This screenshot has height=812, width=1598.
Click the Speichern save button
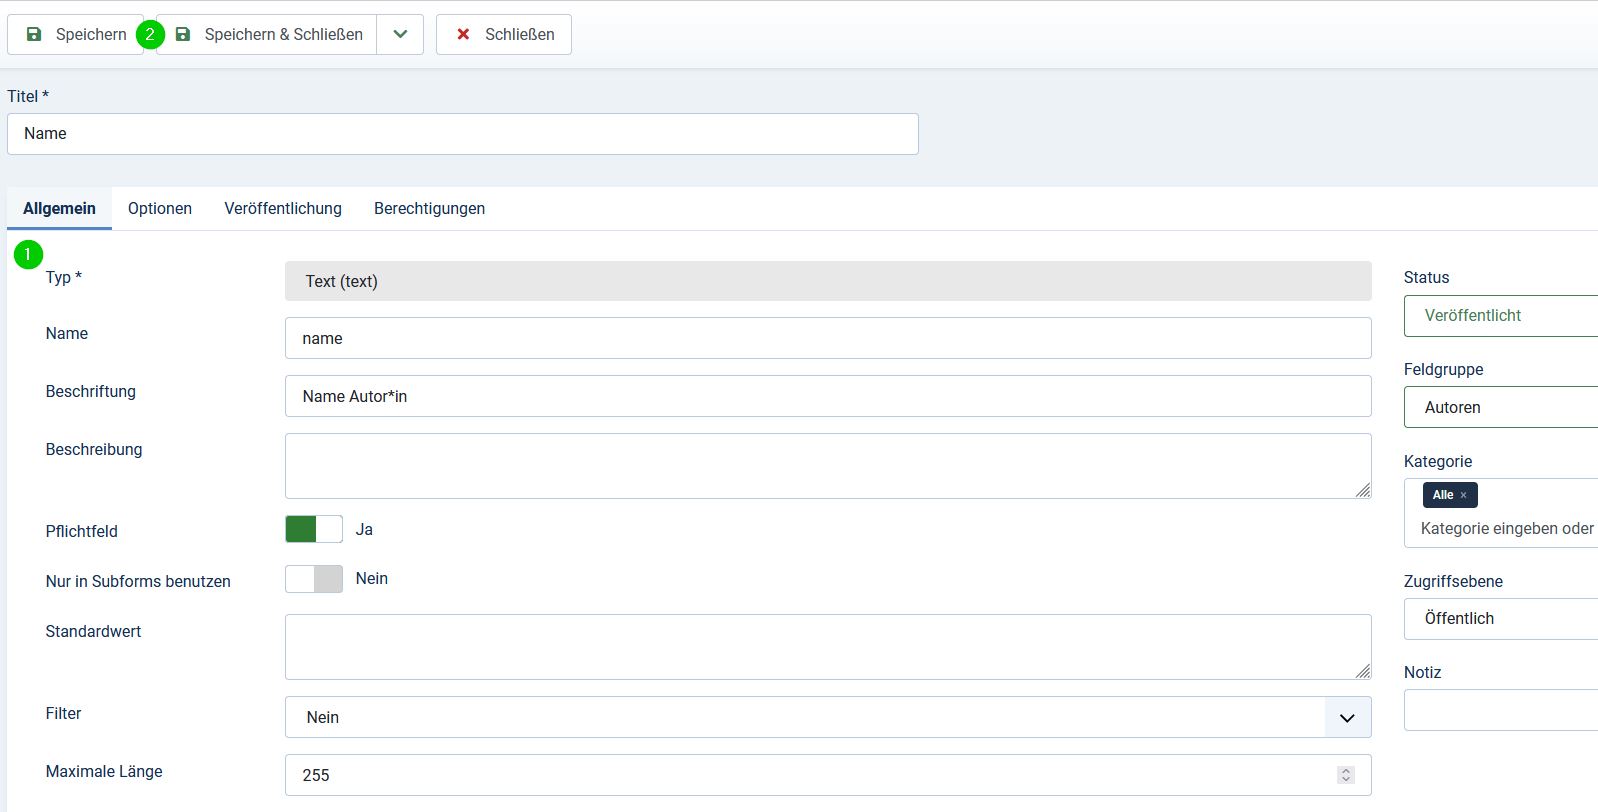[76, 34]
